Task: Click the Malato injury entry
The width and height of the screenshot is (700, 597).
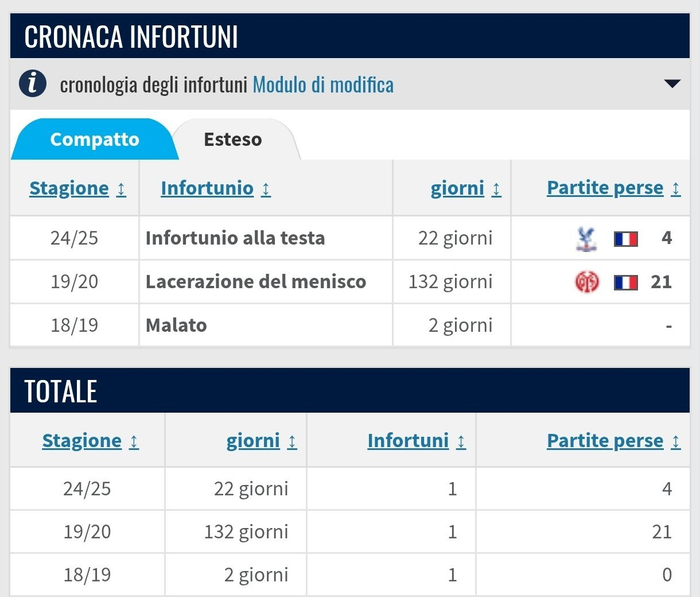Action: tap(176, 325)
